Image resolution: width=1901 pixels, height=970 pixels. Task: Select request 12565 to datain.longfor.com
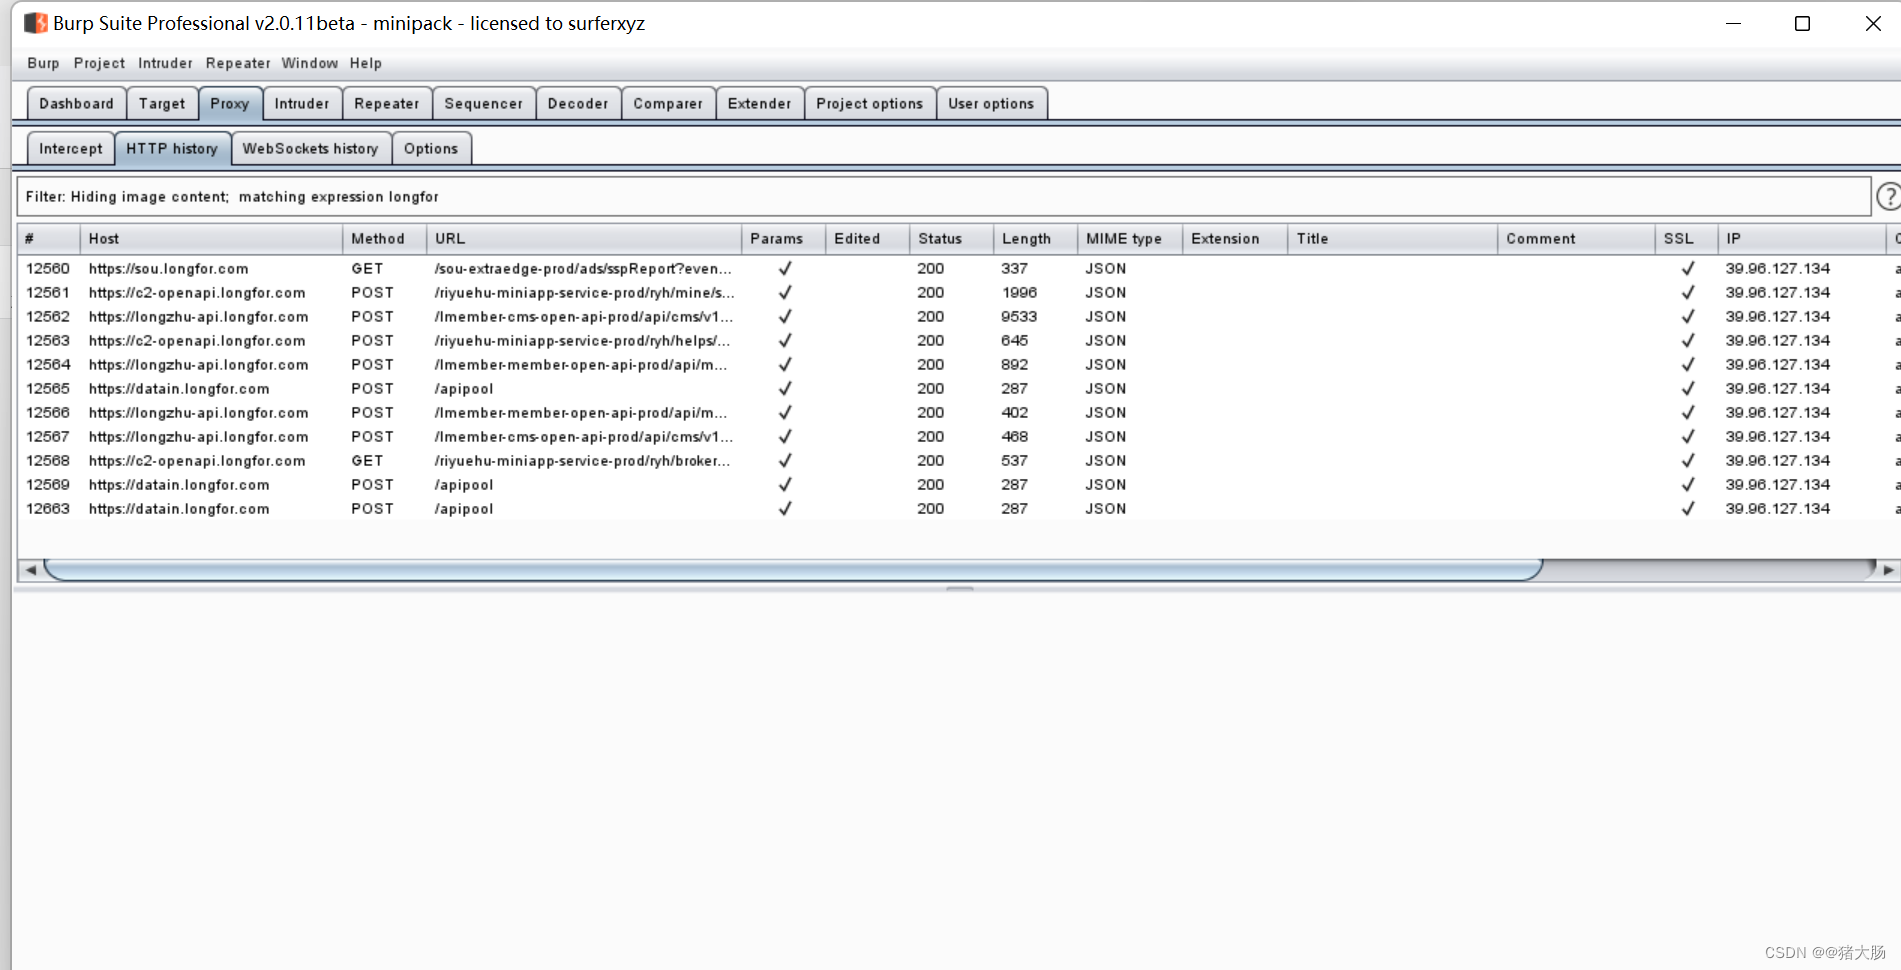[x=958, y=388]
